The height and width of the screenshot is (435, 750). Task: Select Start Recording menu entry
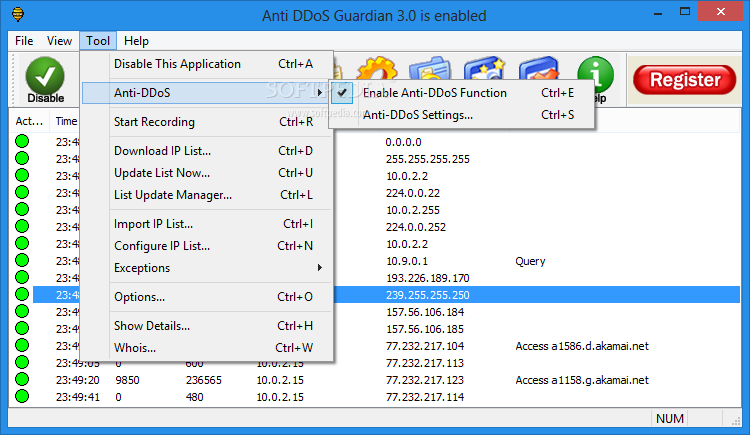207,122
